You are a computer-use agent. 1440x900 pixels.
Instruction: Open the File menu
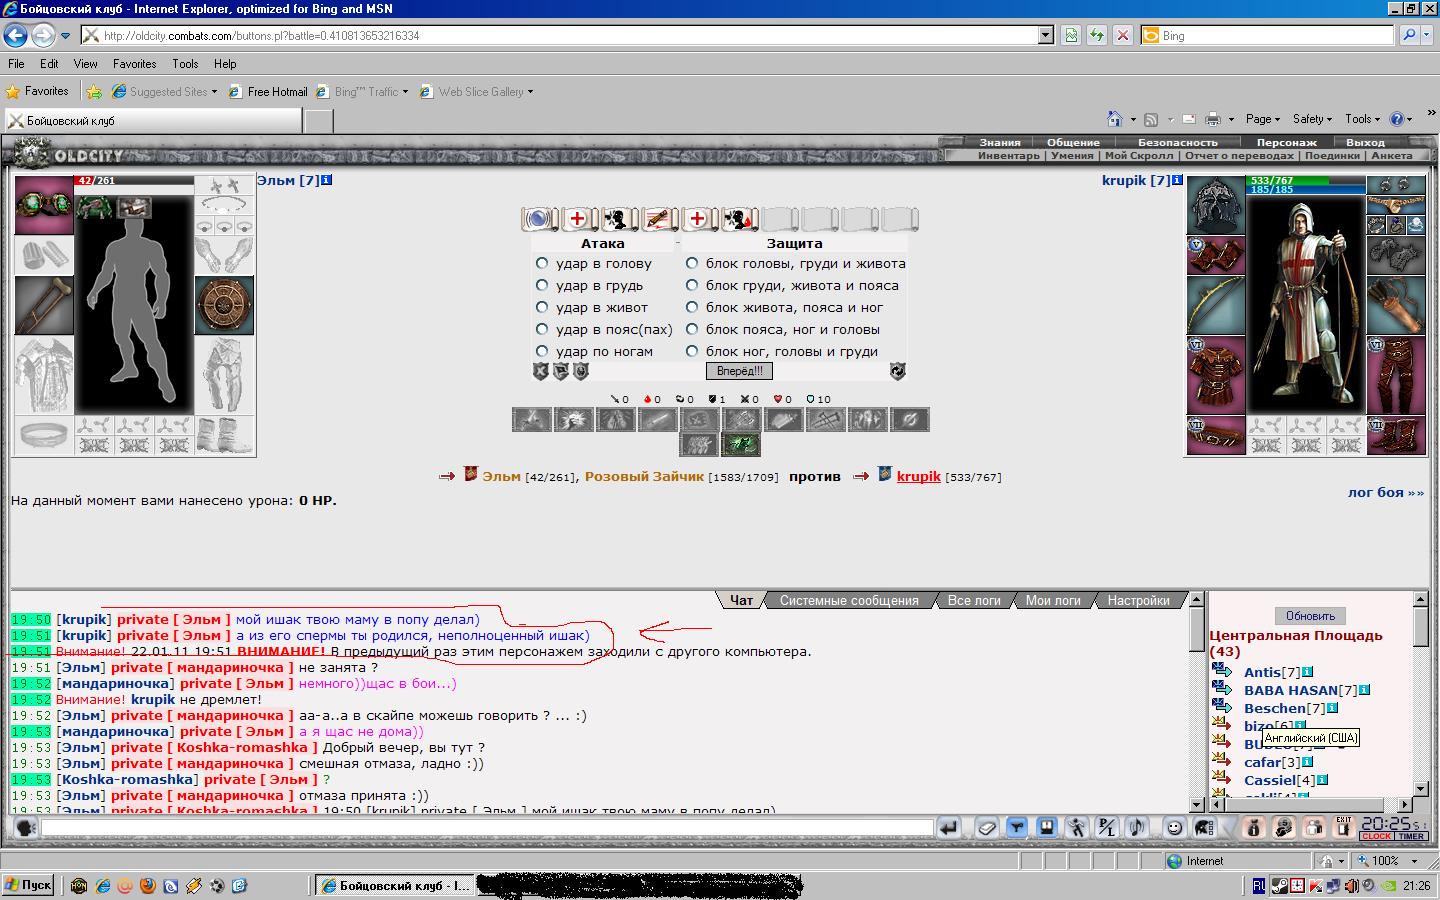[x=16, y=63]
